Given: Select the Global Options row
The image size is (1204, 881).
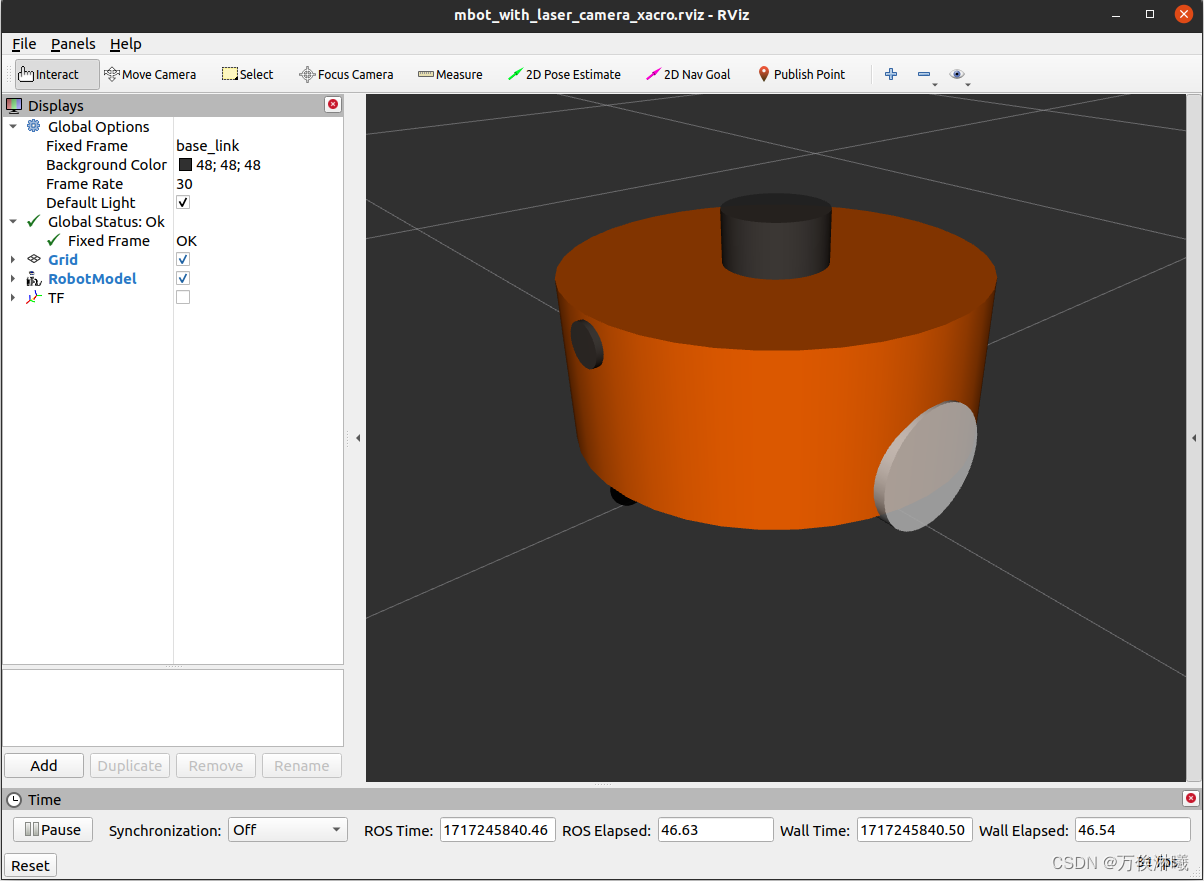Looking at the screenshot, I should 98,127.
